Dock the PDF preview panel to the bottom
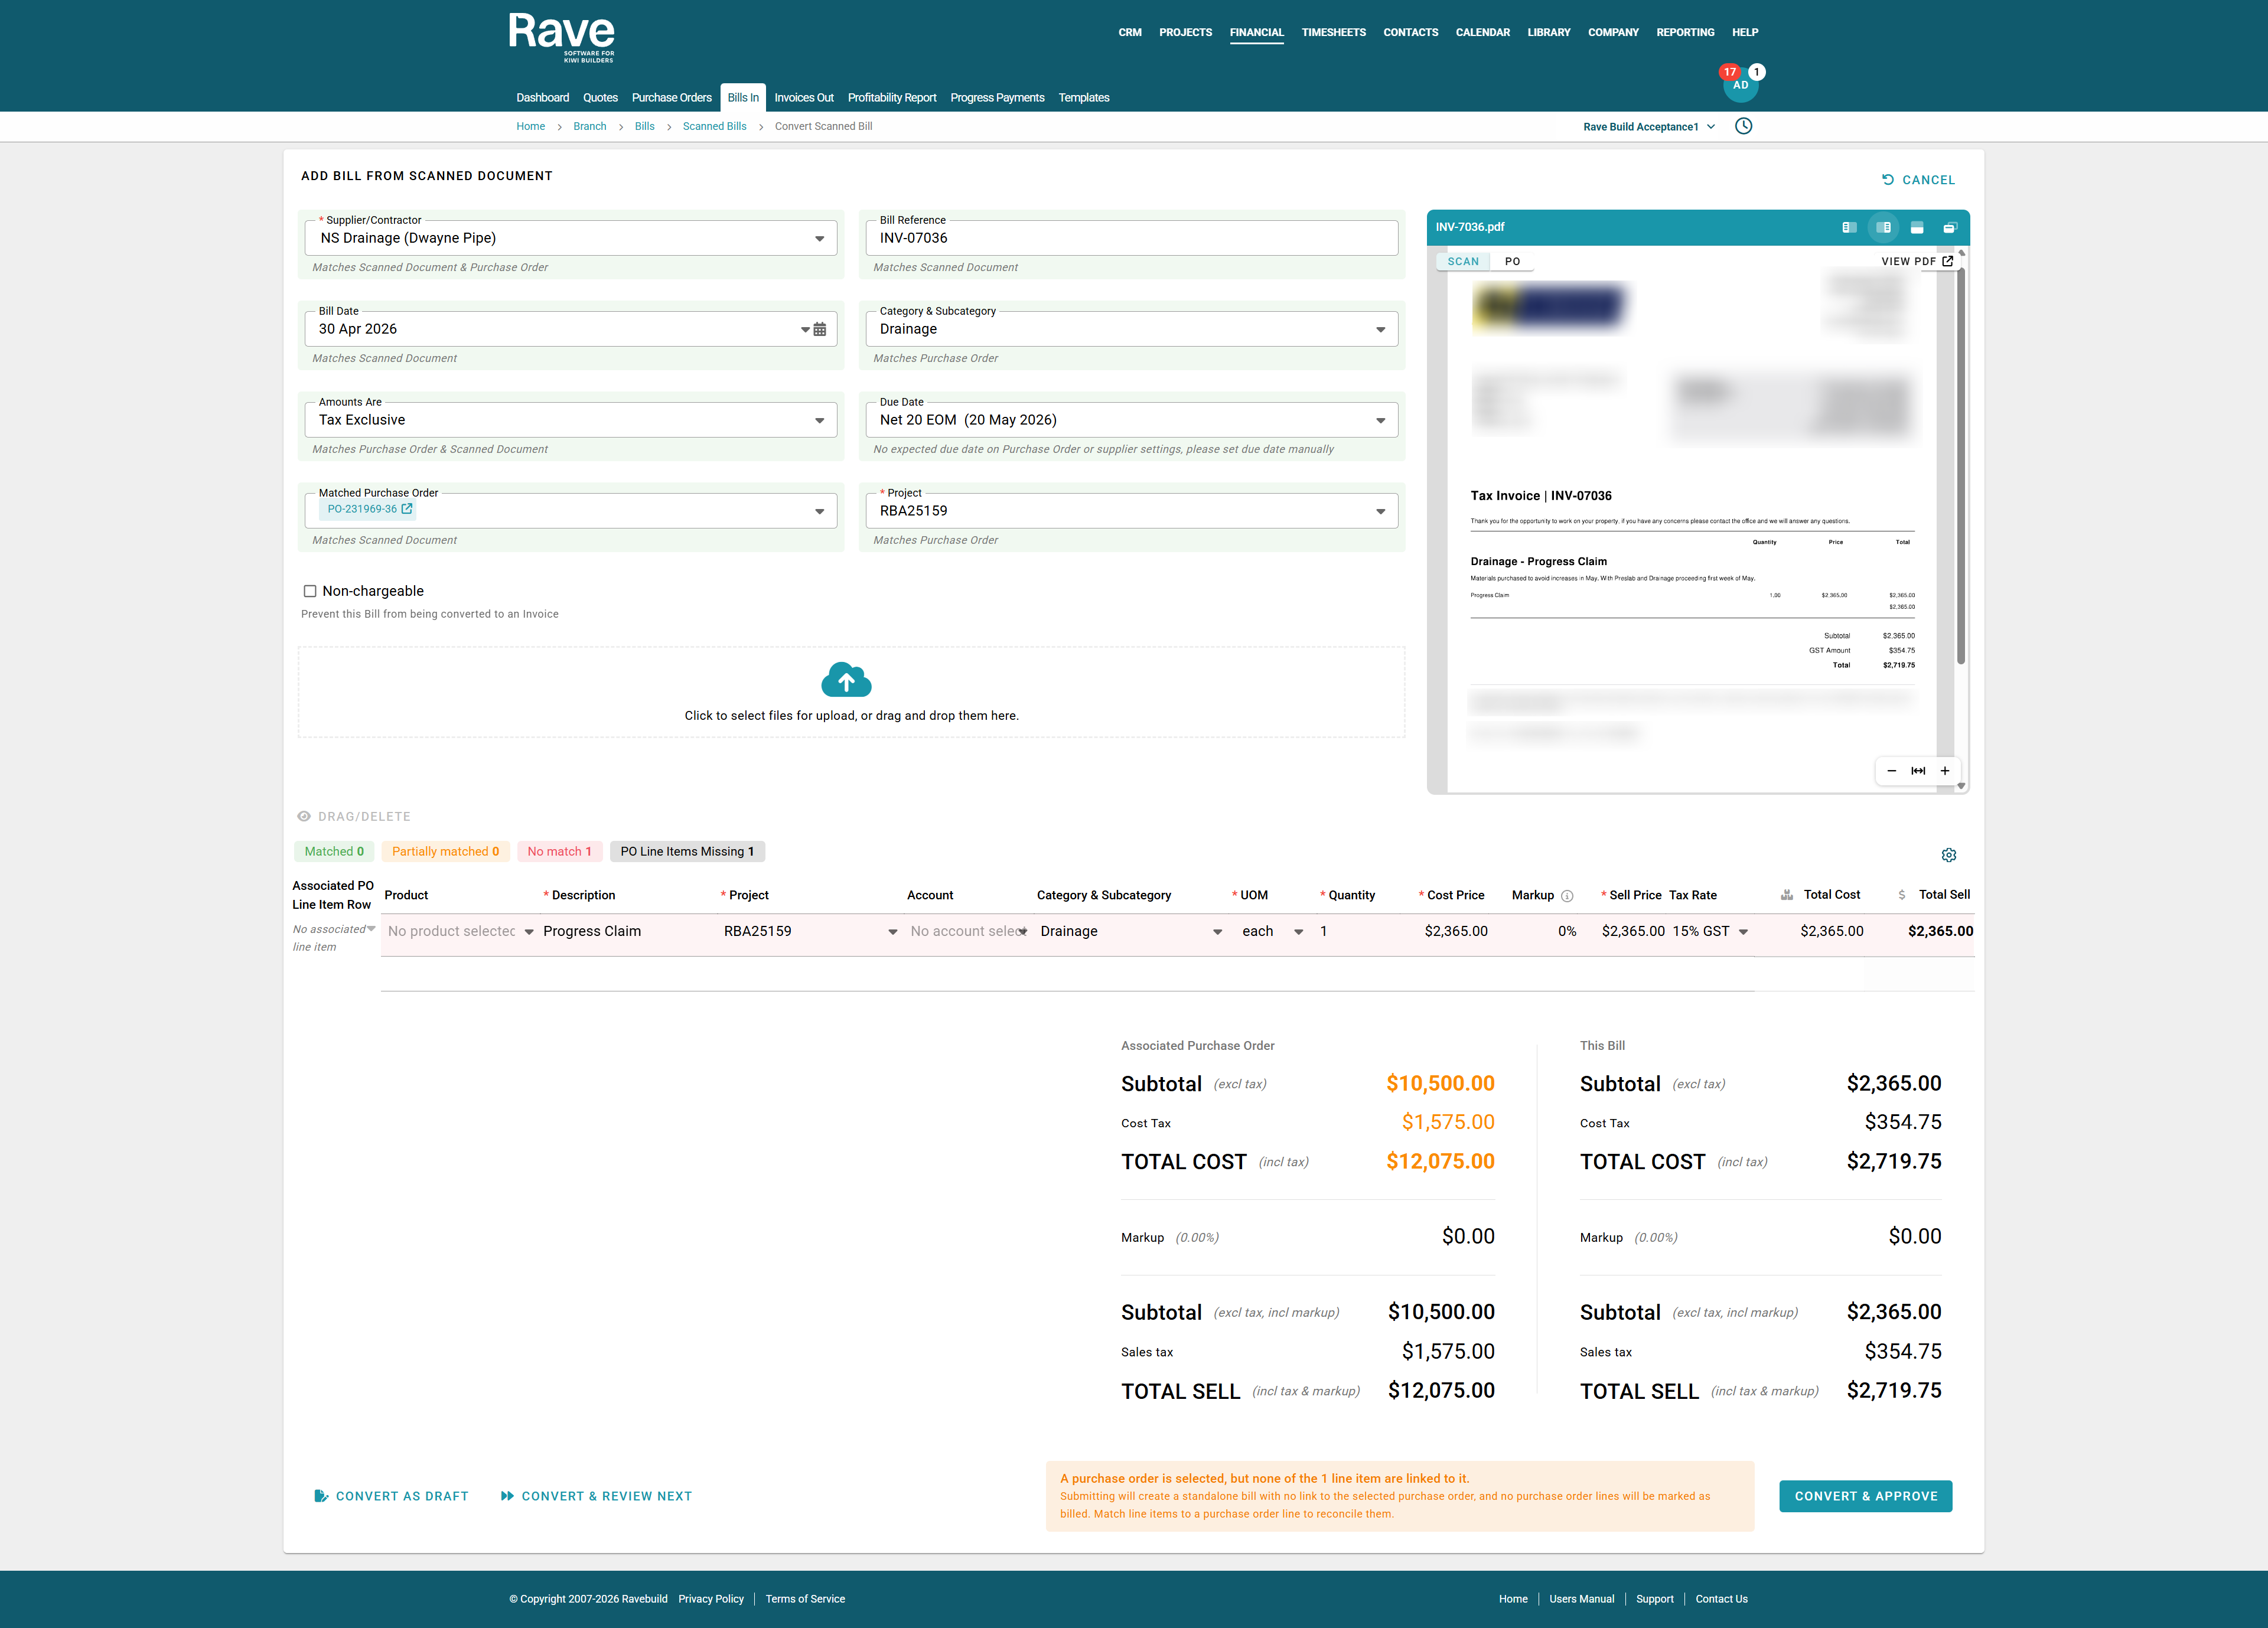This screenshot has width=2268, height=1628. pyautogui.click(x=1917, y=228)
